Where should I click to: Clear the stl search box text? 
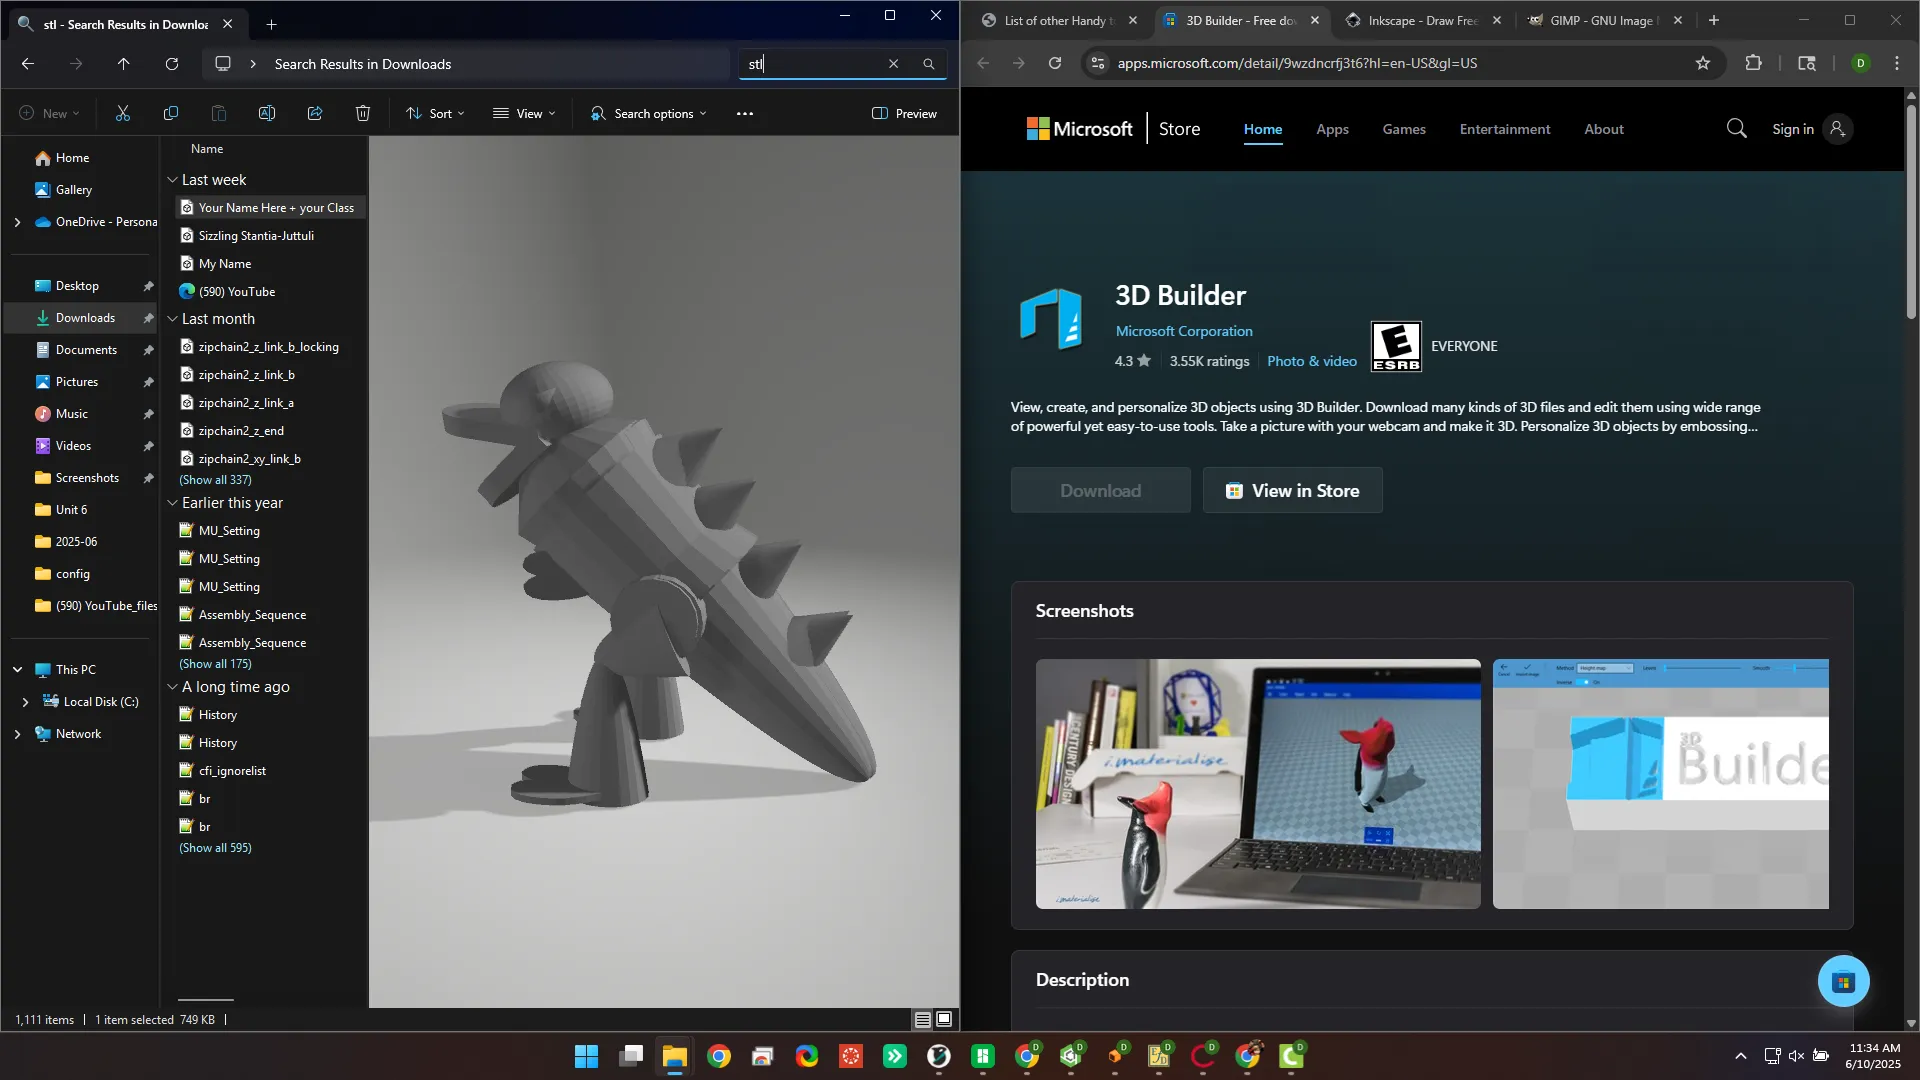[893, 64]
